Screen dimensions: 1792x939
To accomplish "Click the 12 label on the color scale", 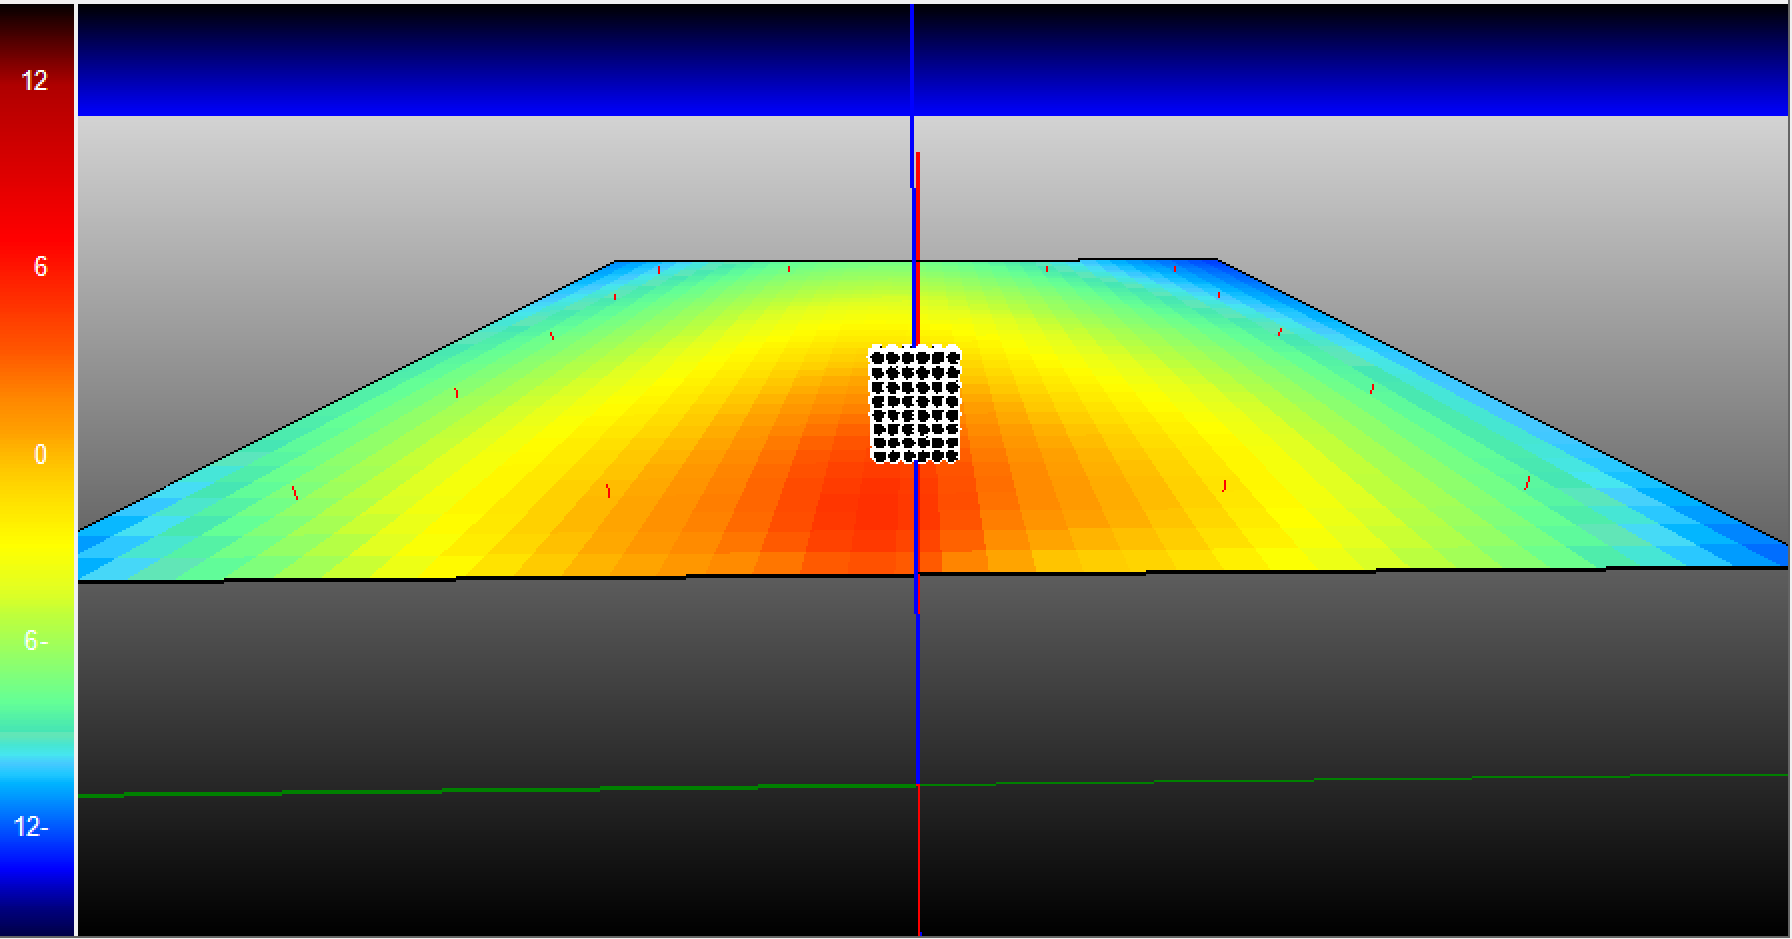I will (x=33, y=80).
